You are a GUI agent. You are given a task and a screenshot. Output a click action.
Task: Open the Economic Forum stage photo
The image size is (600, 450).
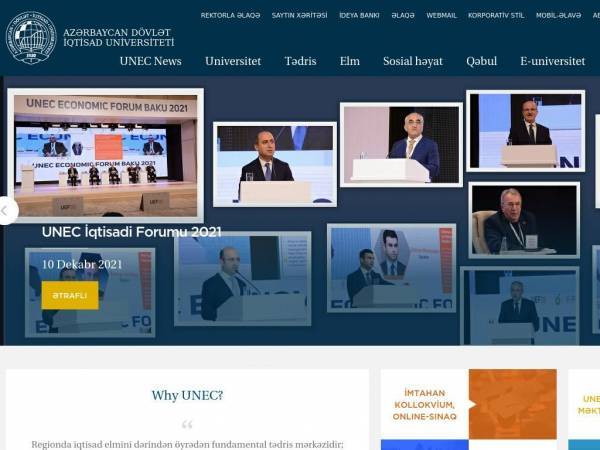[106, 155]
